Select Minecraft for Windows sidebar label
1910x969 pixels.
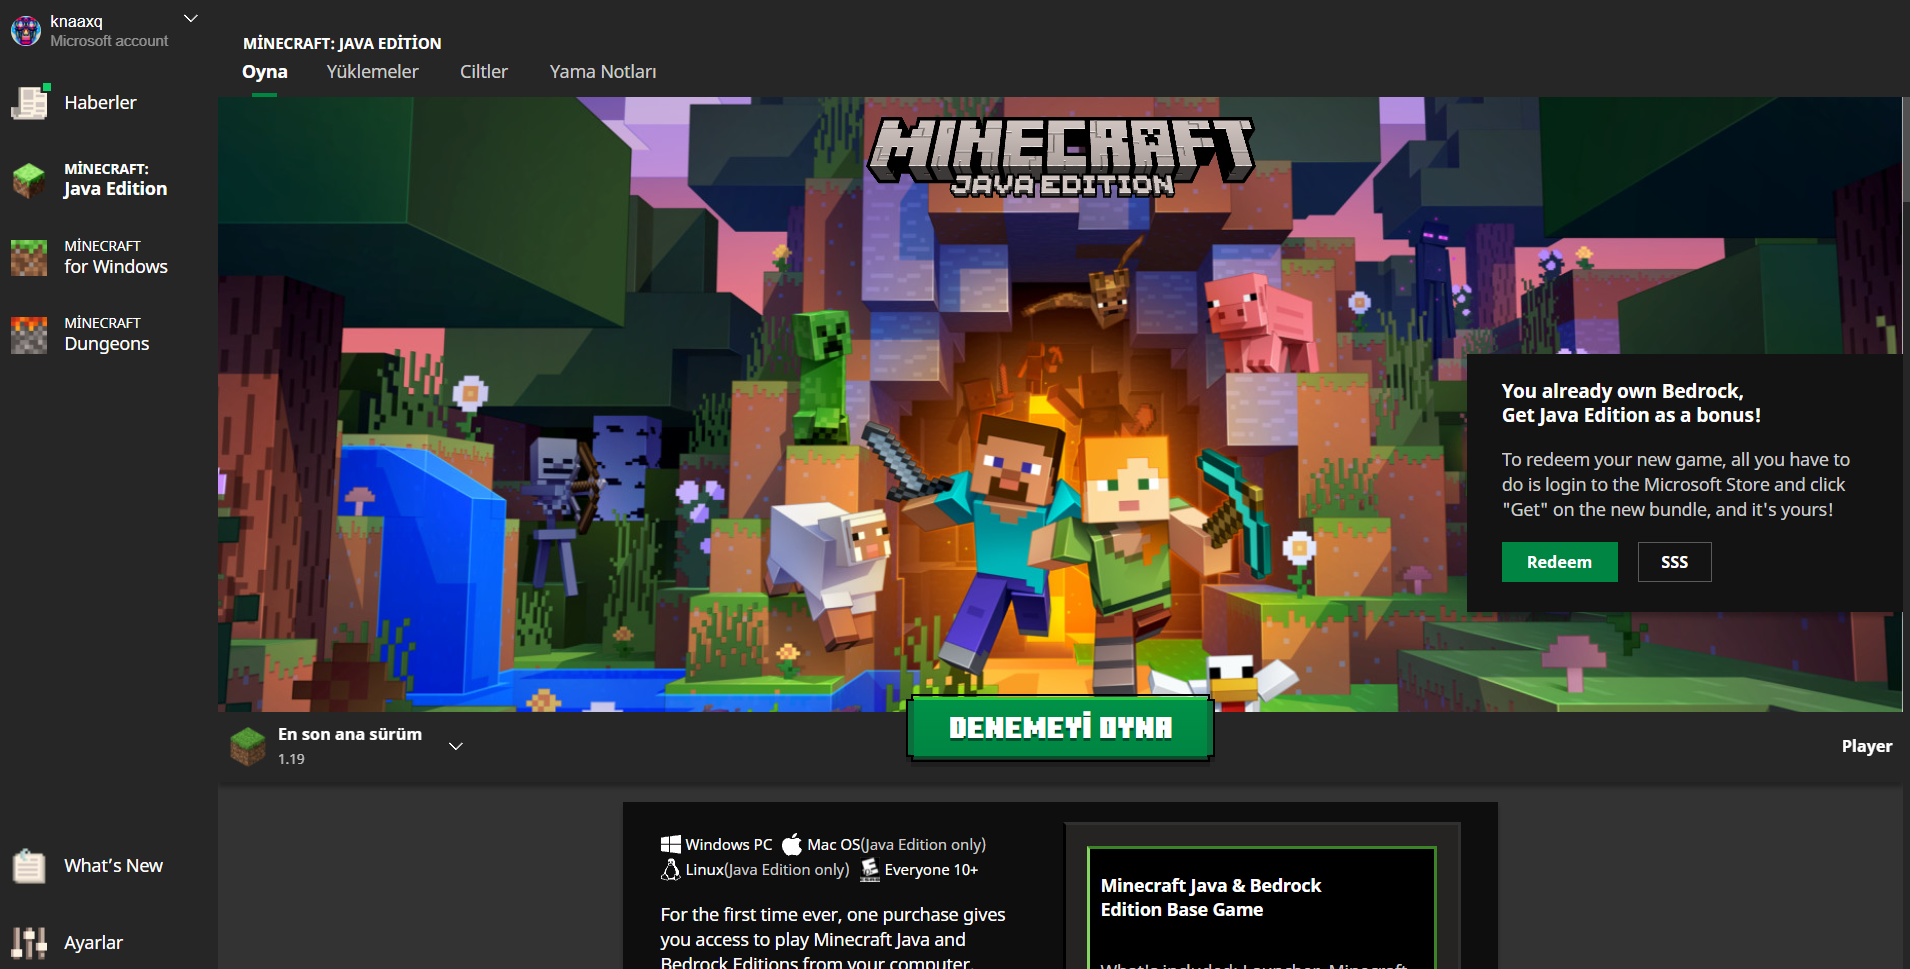(x=116, y=257)
